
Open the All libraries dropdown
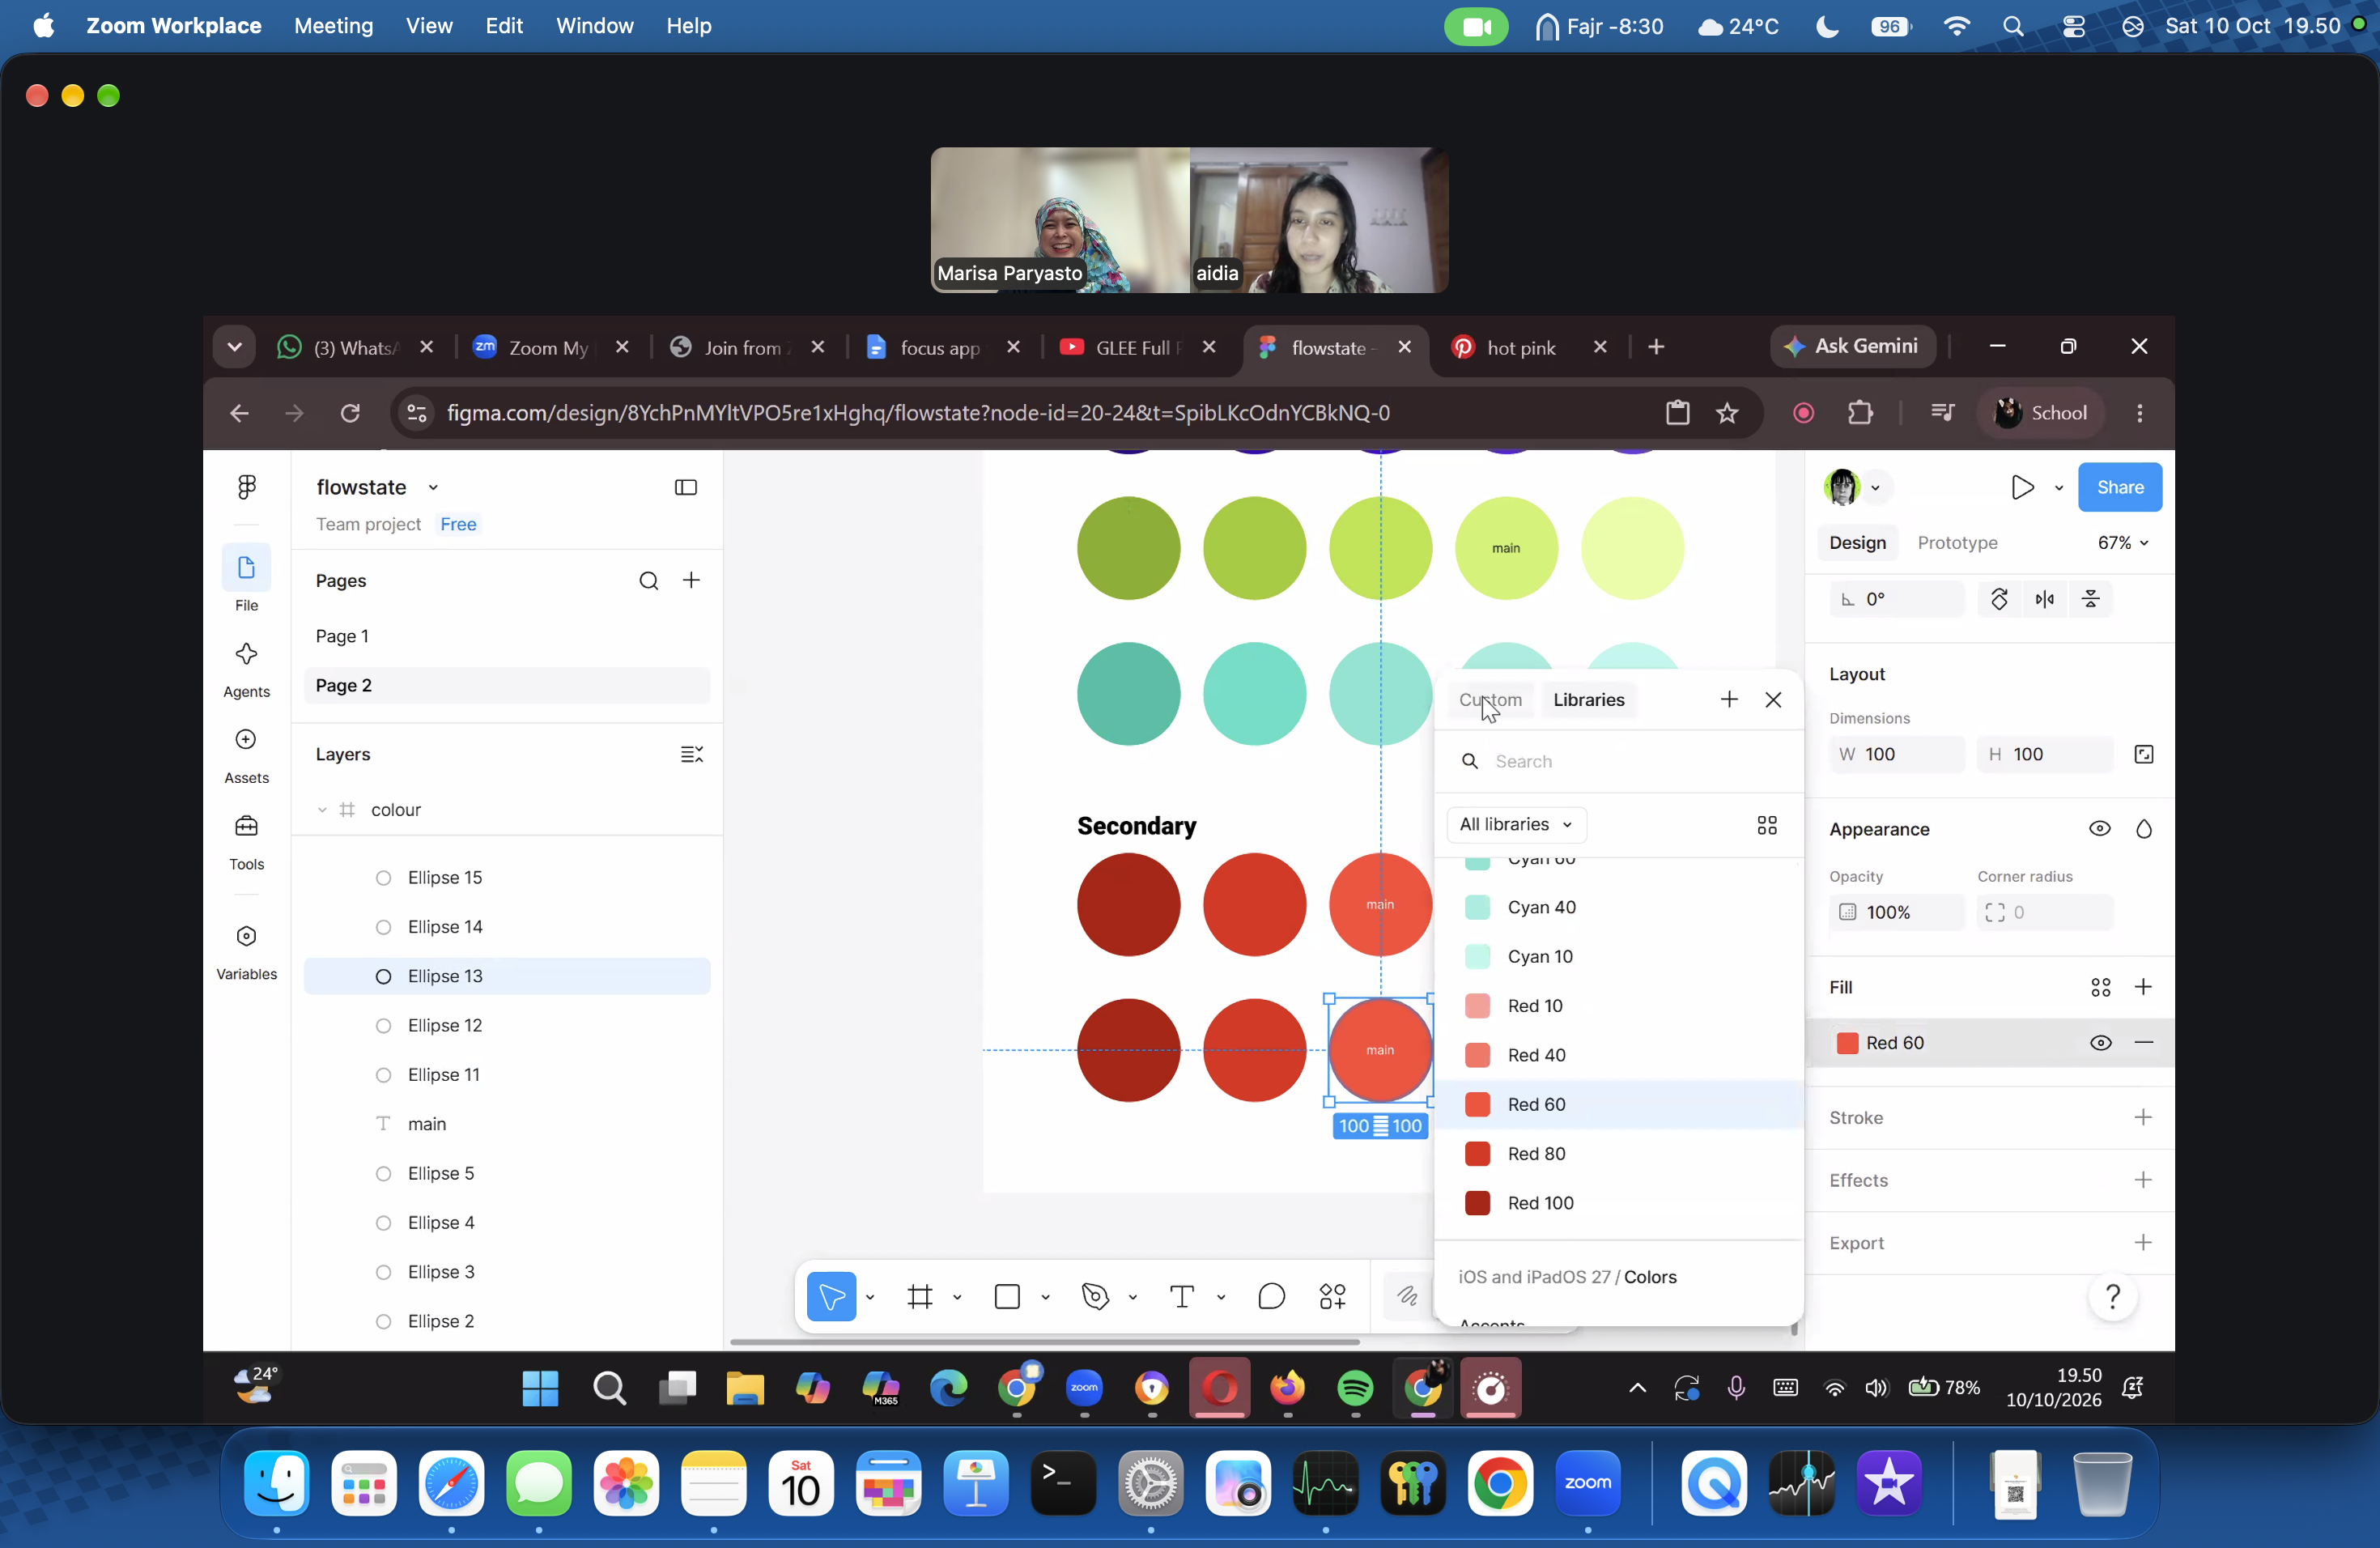(x=1516, y=825)
